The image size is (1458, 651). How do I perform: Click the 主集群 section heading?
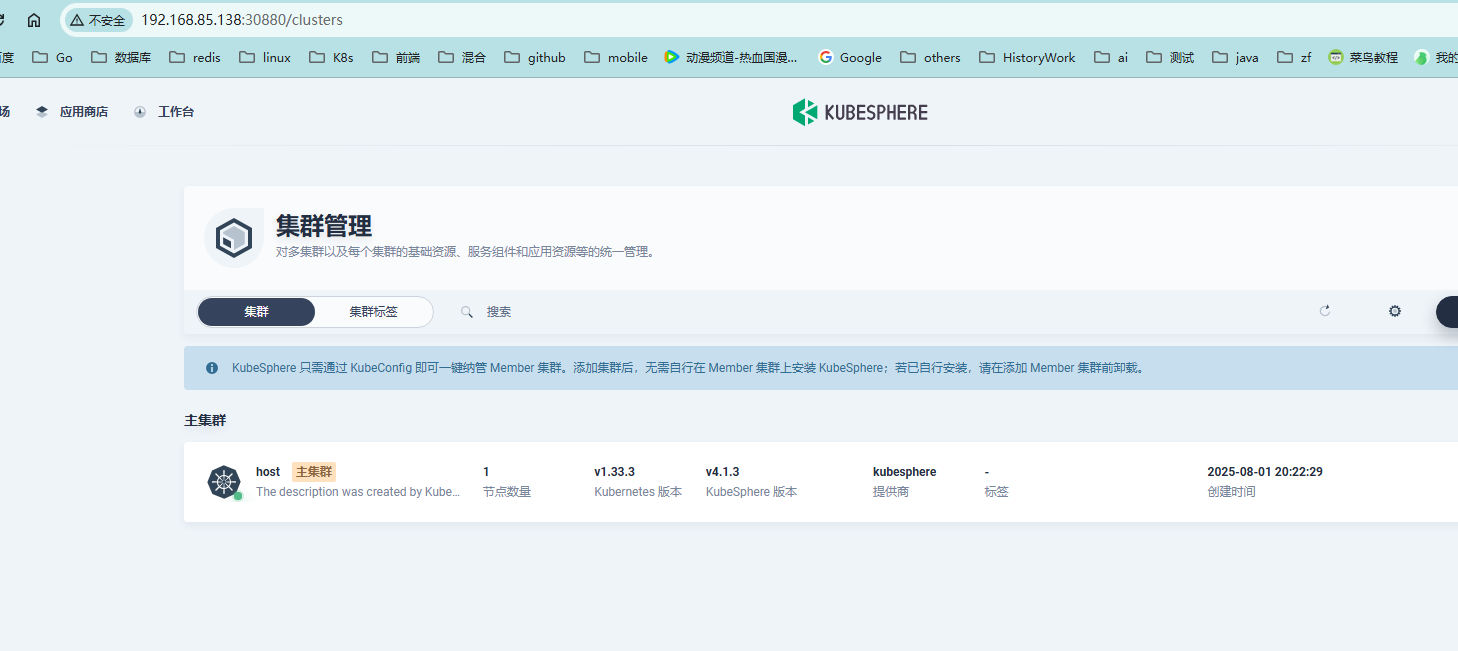(x=205, y=420)
